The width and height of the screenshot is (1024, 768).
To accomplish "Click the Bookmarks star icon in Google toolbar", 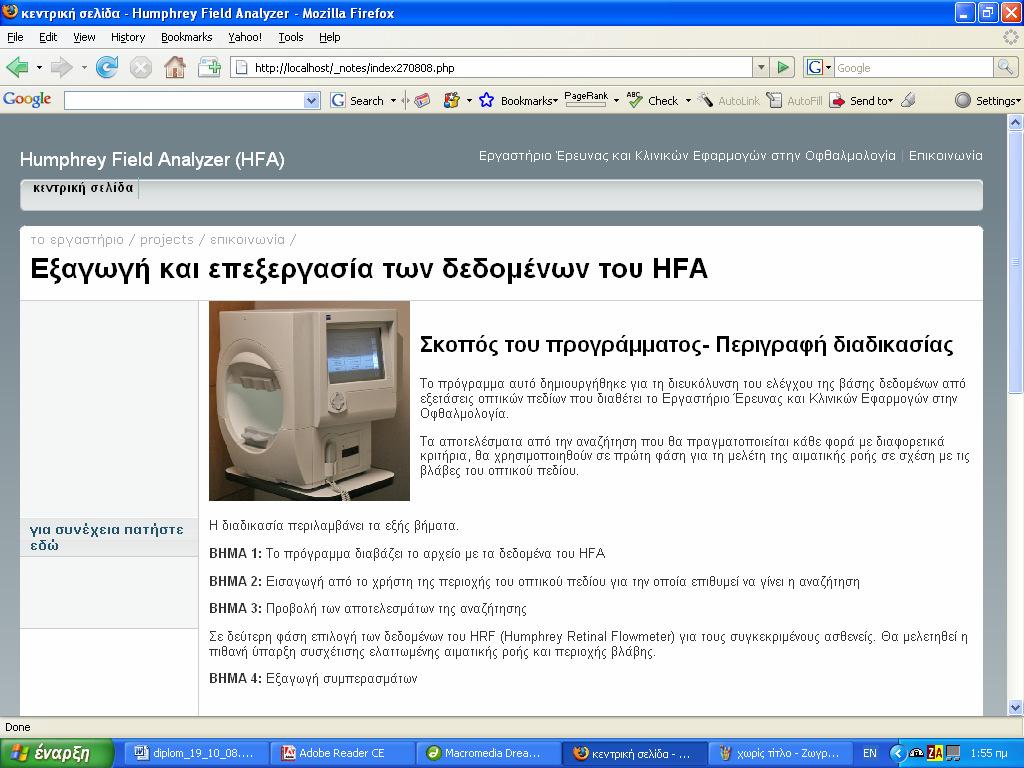I will [x=486, y=101].
